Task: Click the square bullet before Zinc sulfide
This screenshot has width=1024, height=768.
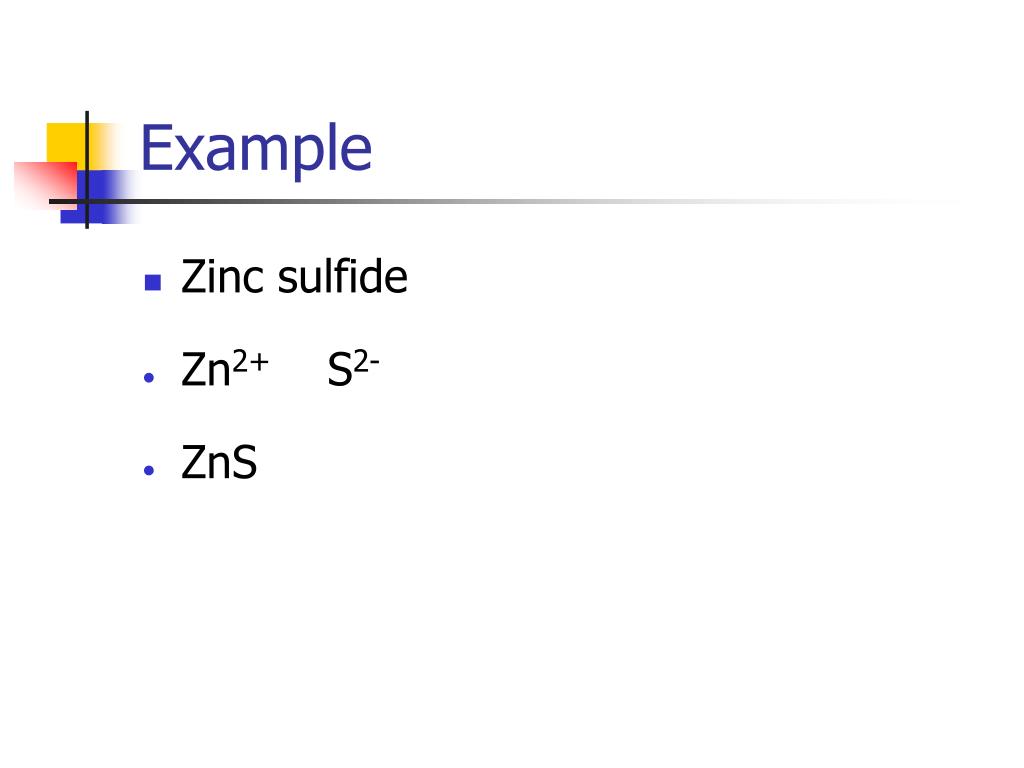Action: 153,282
